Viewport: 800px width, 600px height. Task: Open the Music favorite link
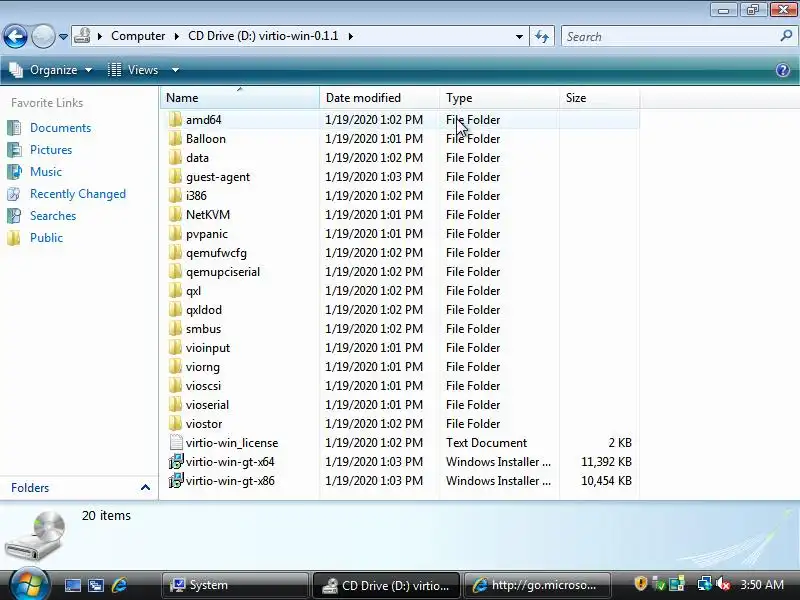[x=46, y=171]
